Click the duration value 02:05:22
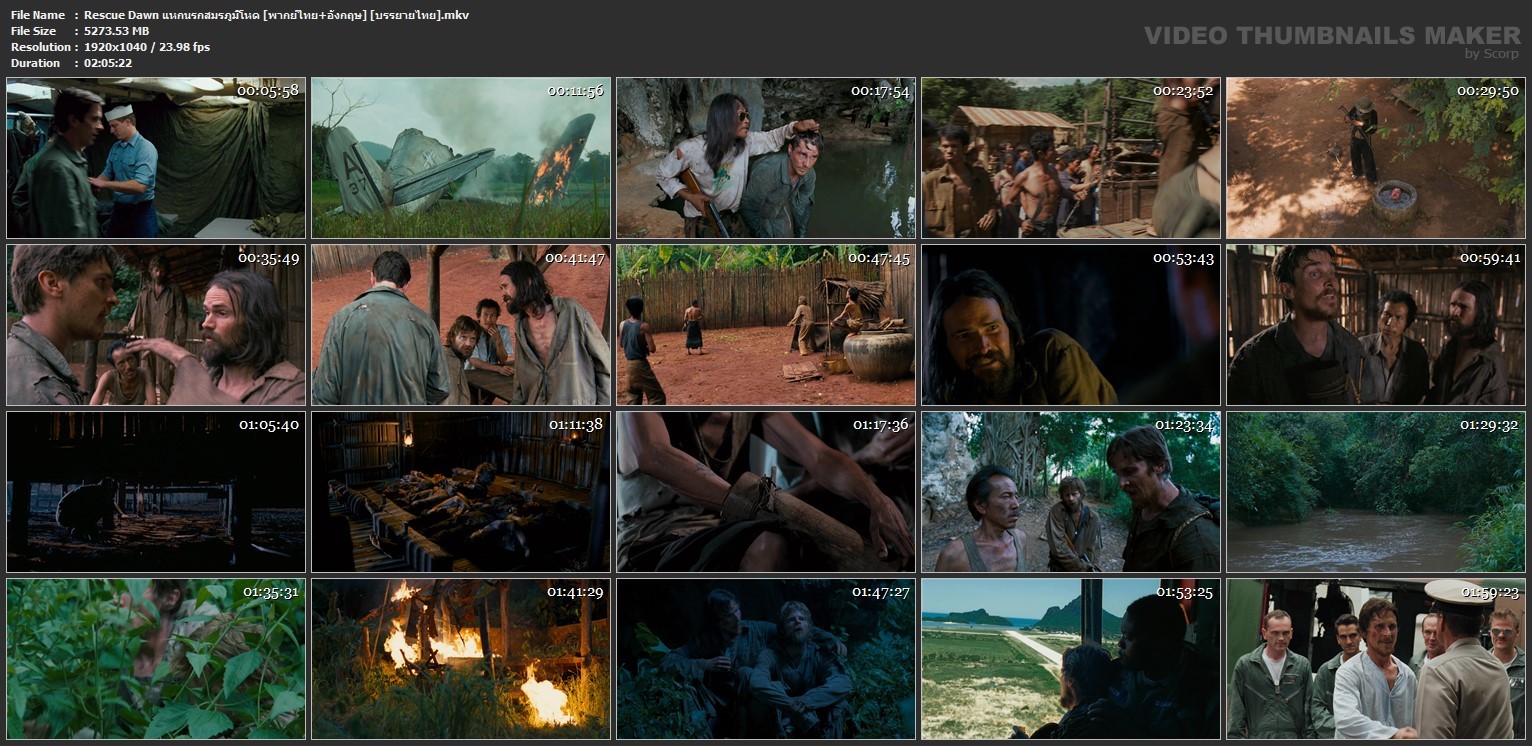Screen dimensions: 1532x746 point(108,63)
